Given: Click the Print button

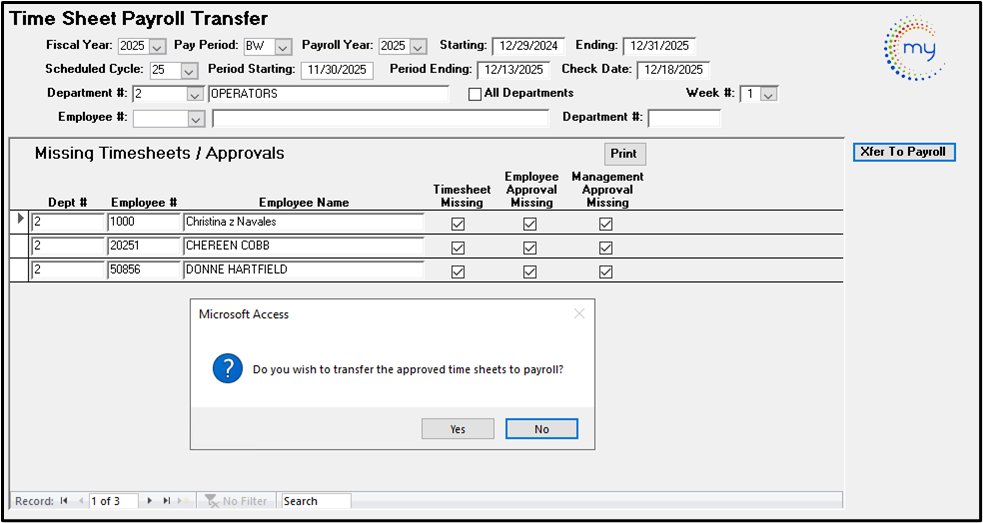Looking at the screenshot, I should 623,154.
